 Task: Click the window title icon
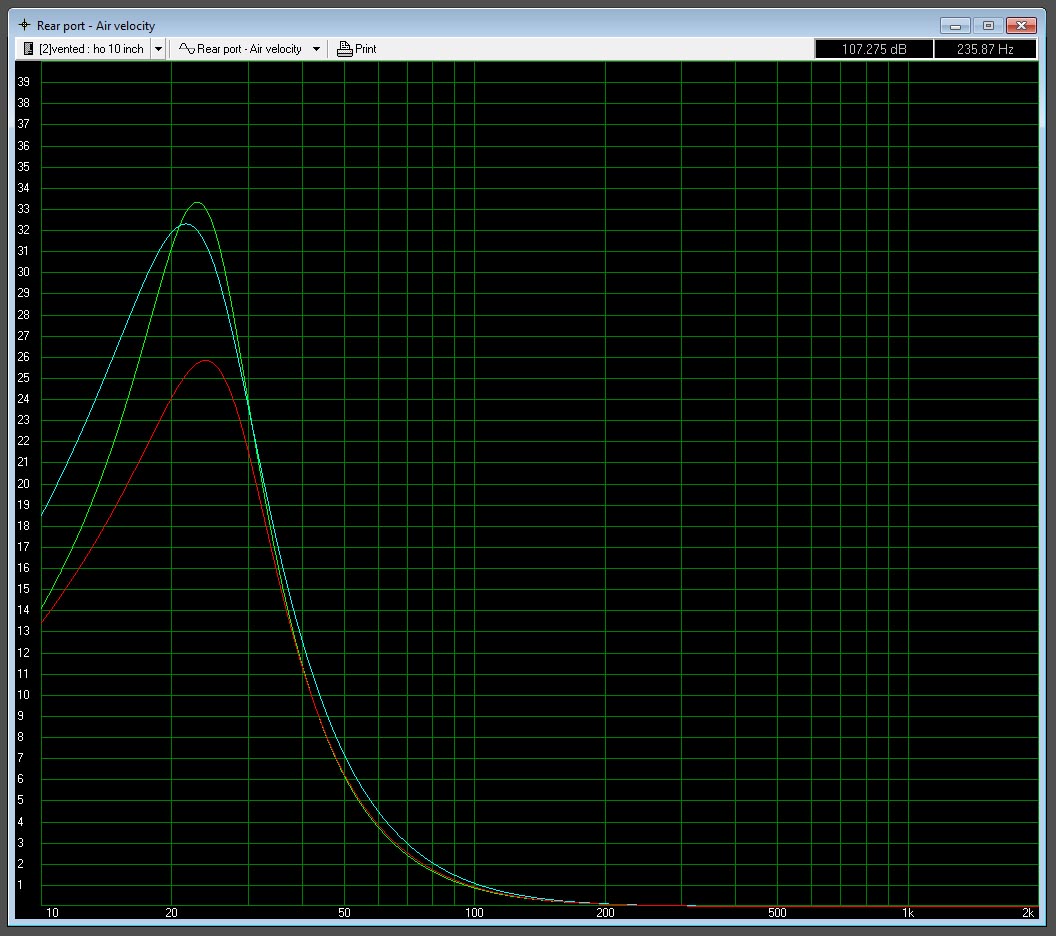[24, 25]
